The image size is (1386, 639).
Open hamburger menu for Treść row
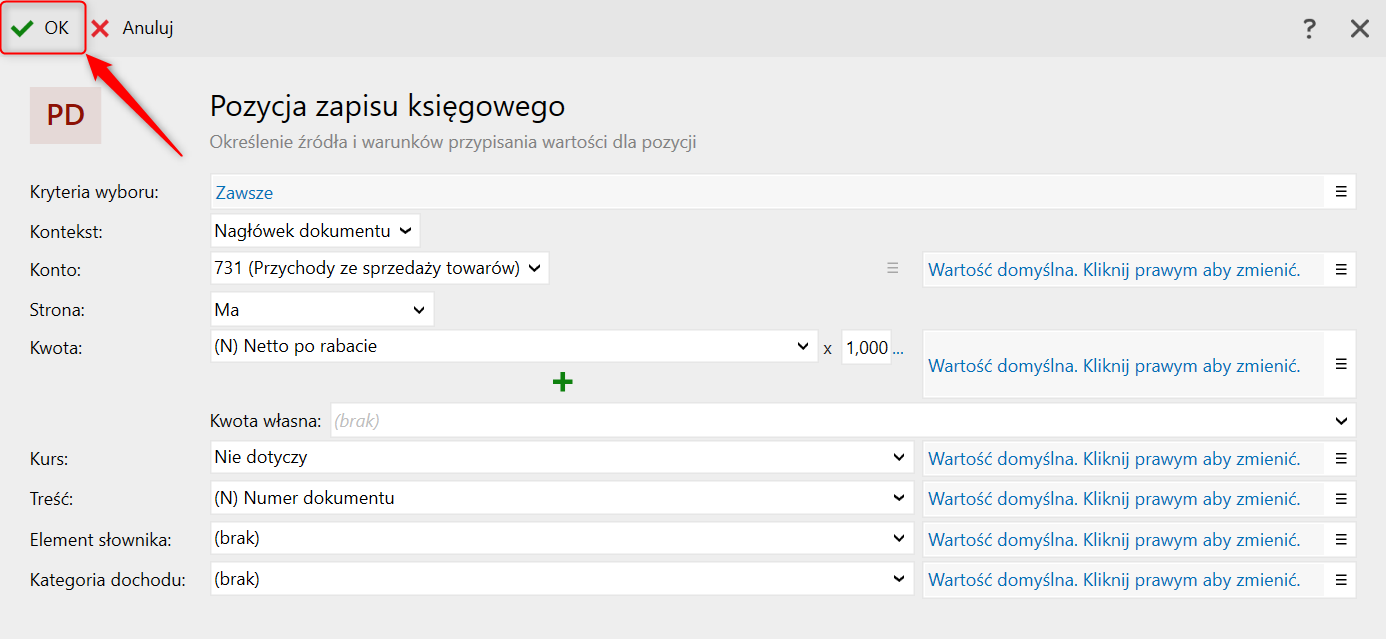1341,499
